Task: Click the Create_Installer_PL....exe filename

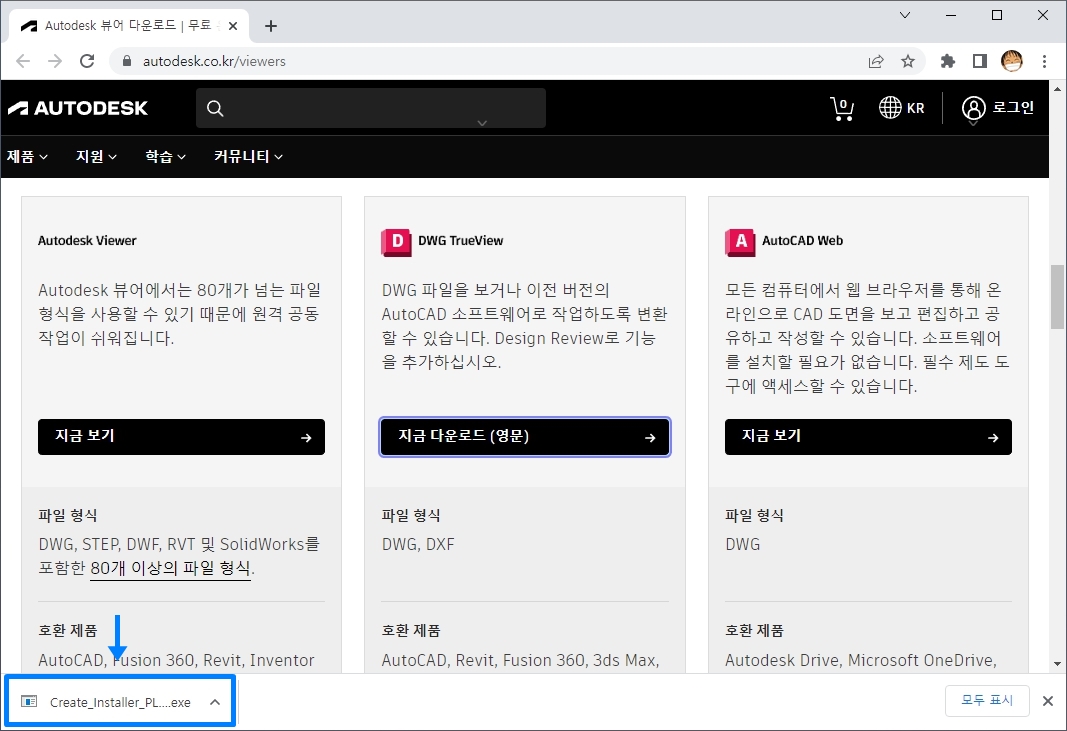Action: pos(120,702)
